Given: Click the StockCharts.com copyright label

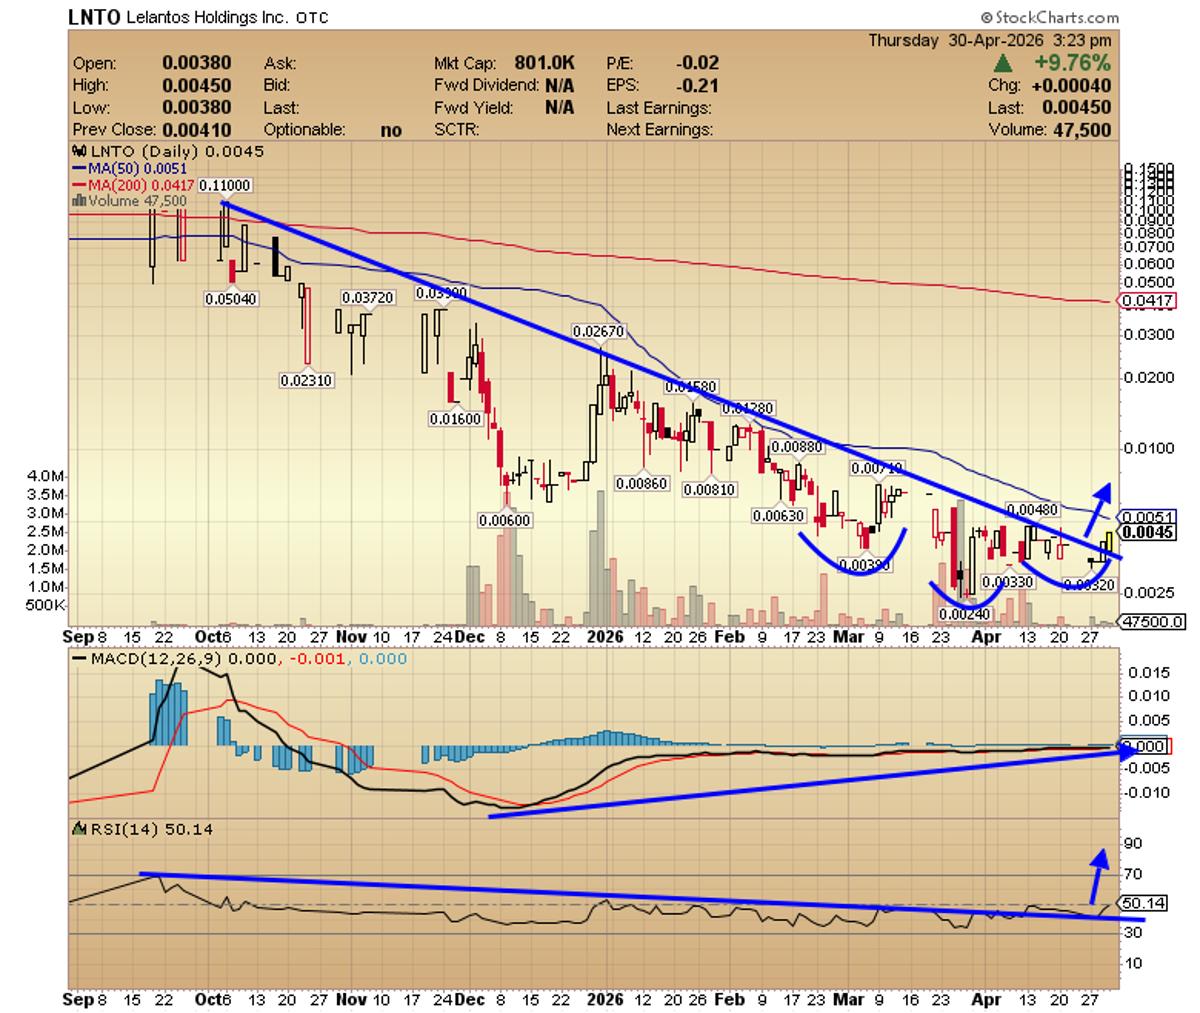Looking at the screenshot, I should (1049, 17).
